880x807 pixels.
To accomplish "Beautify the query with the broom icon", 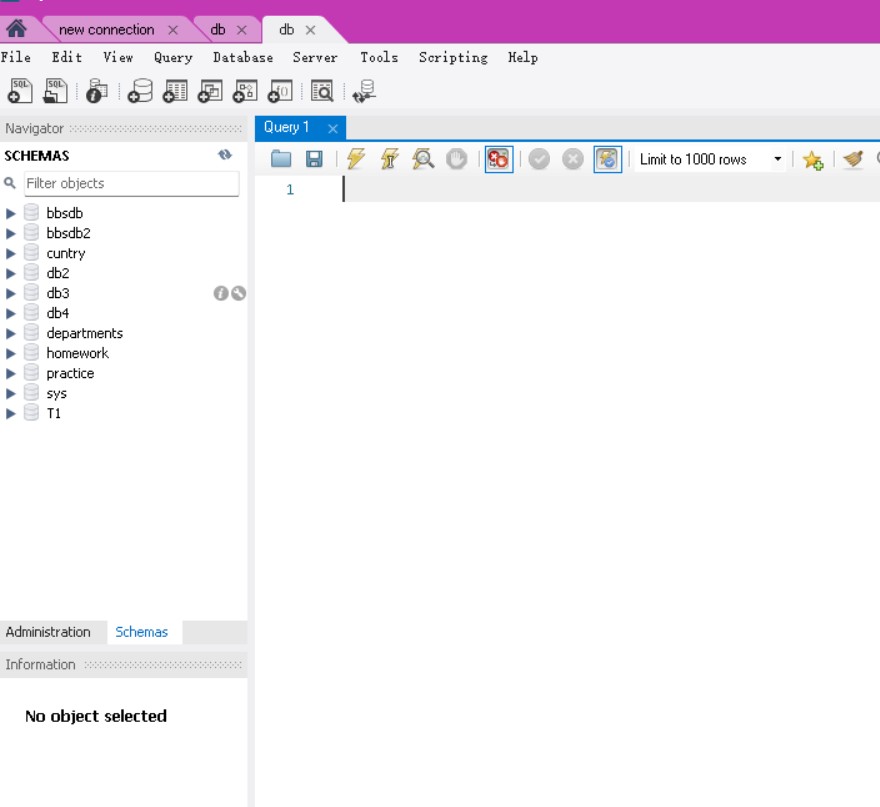I will pyautogui.click(x=852, y=159).
